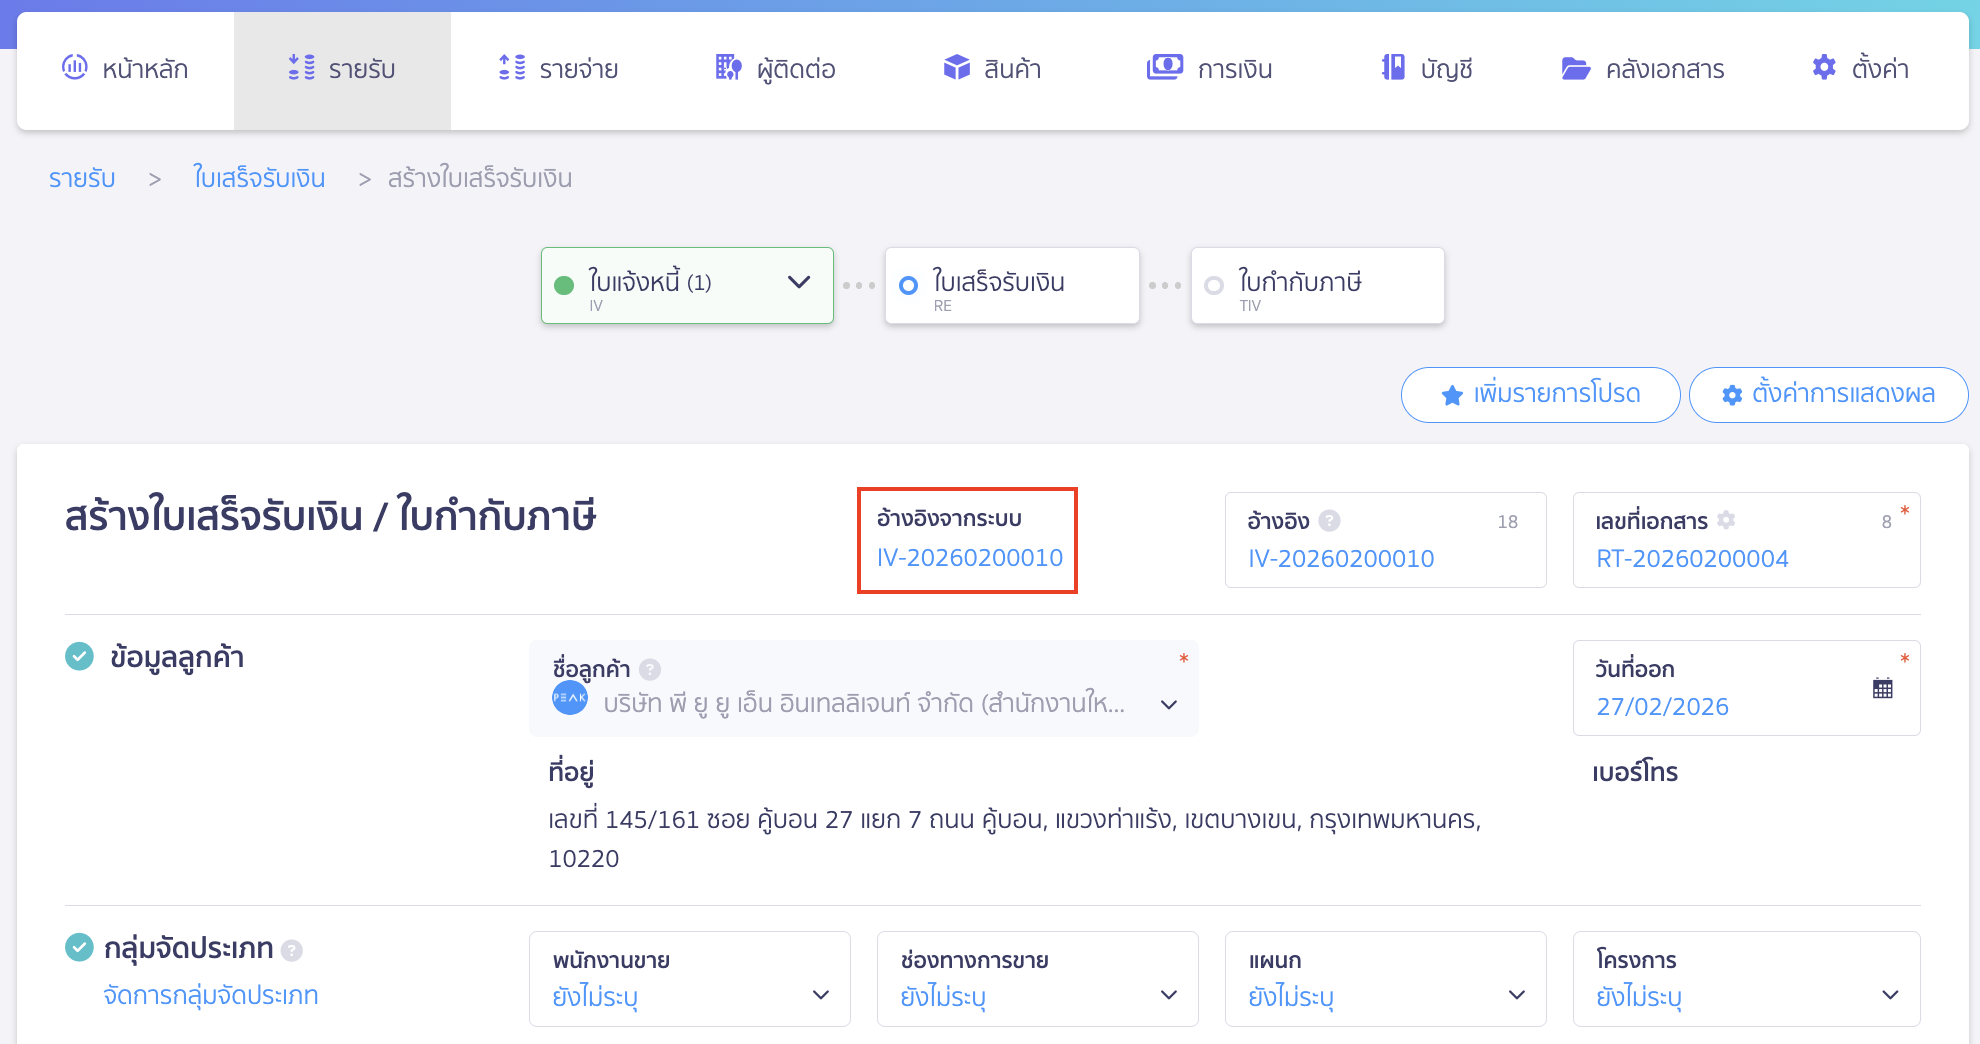Image resolution: width=1980 pixels, height=1044 pixels.
Task: Click the help icon next to อ้างอิง
Action: (1329, 519)
